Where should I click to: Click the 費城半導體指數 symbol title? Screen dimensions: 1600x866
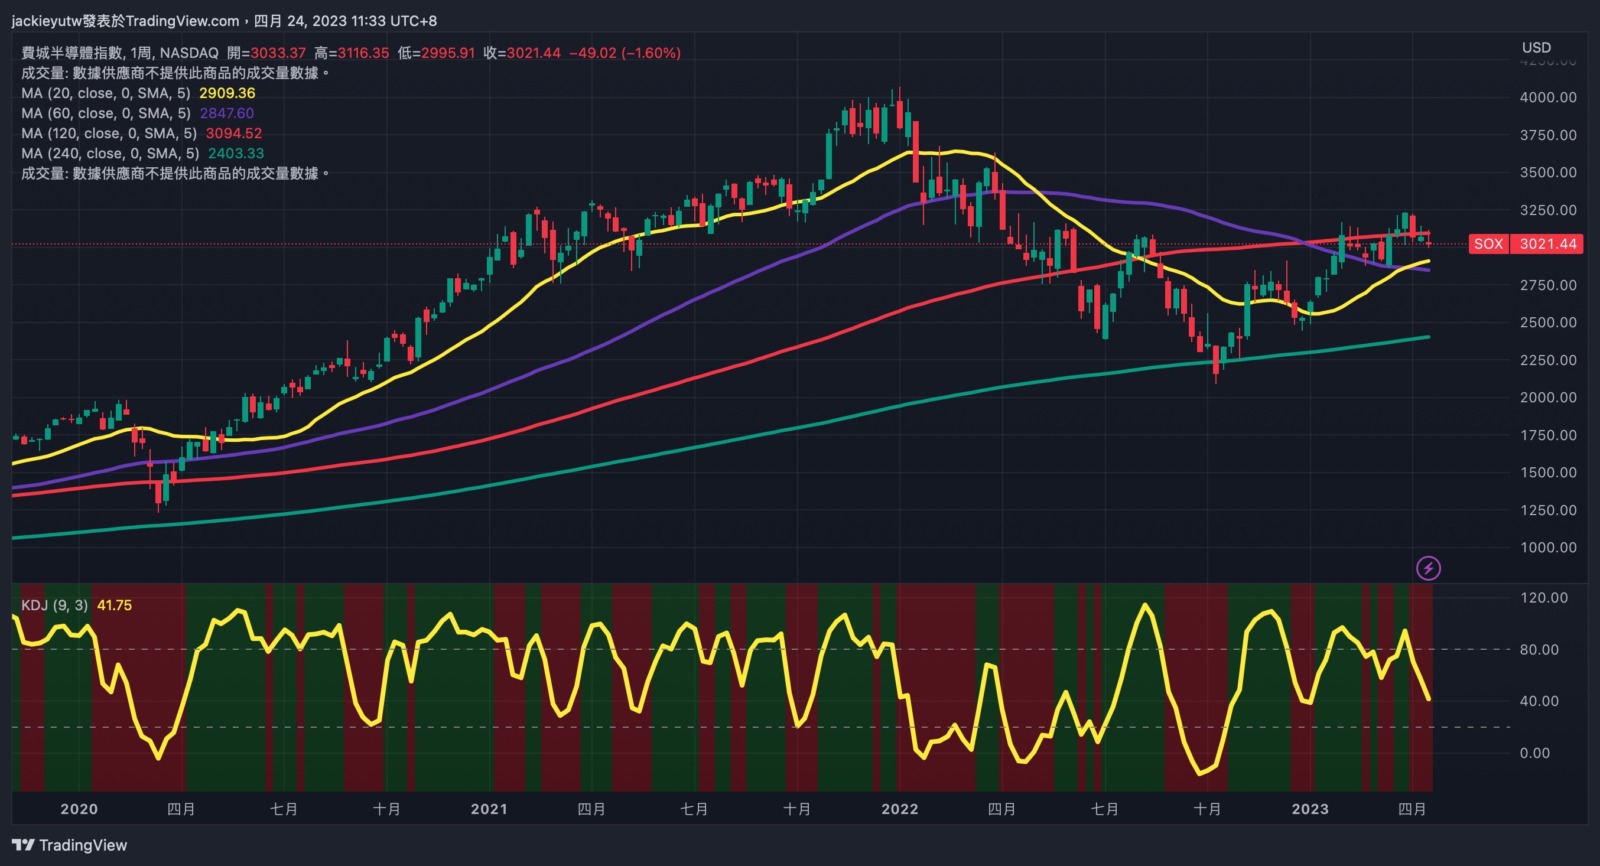(x=72, y=53)
